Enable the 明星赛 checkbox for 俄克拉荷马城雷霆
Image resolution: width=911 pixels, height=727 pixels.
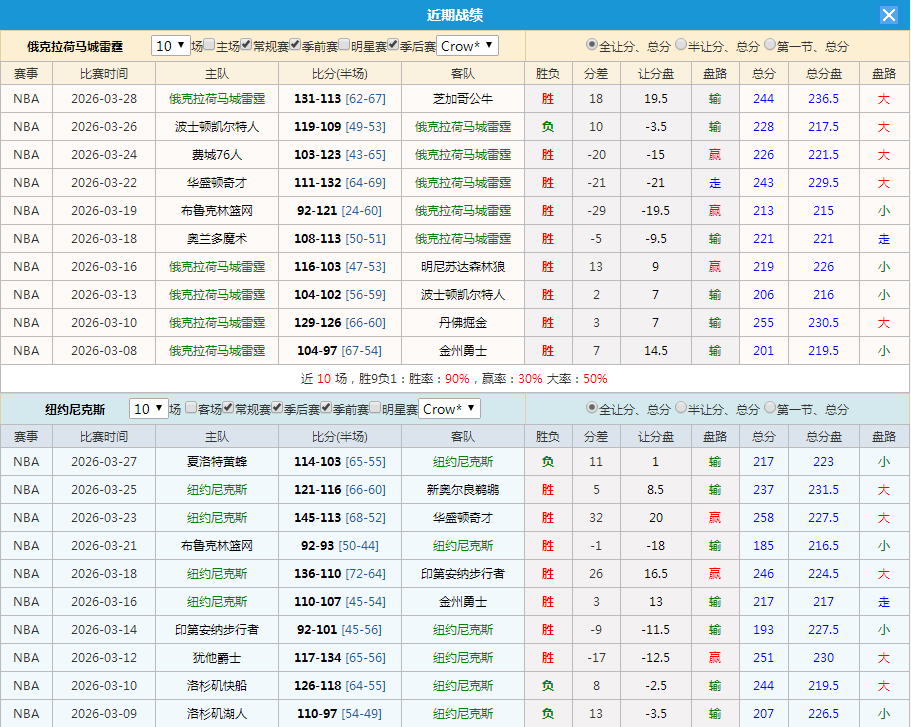point(345,45)
